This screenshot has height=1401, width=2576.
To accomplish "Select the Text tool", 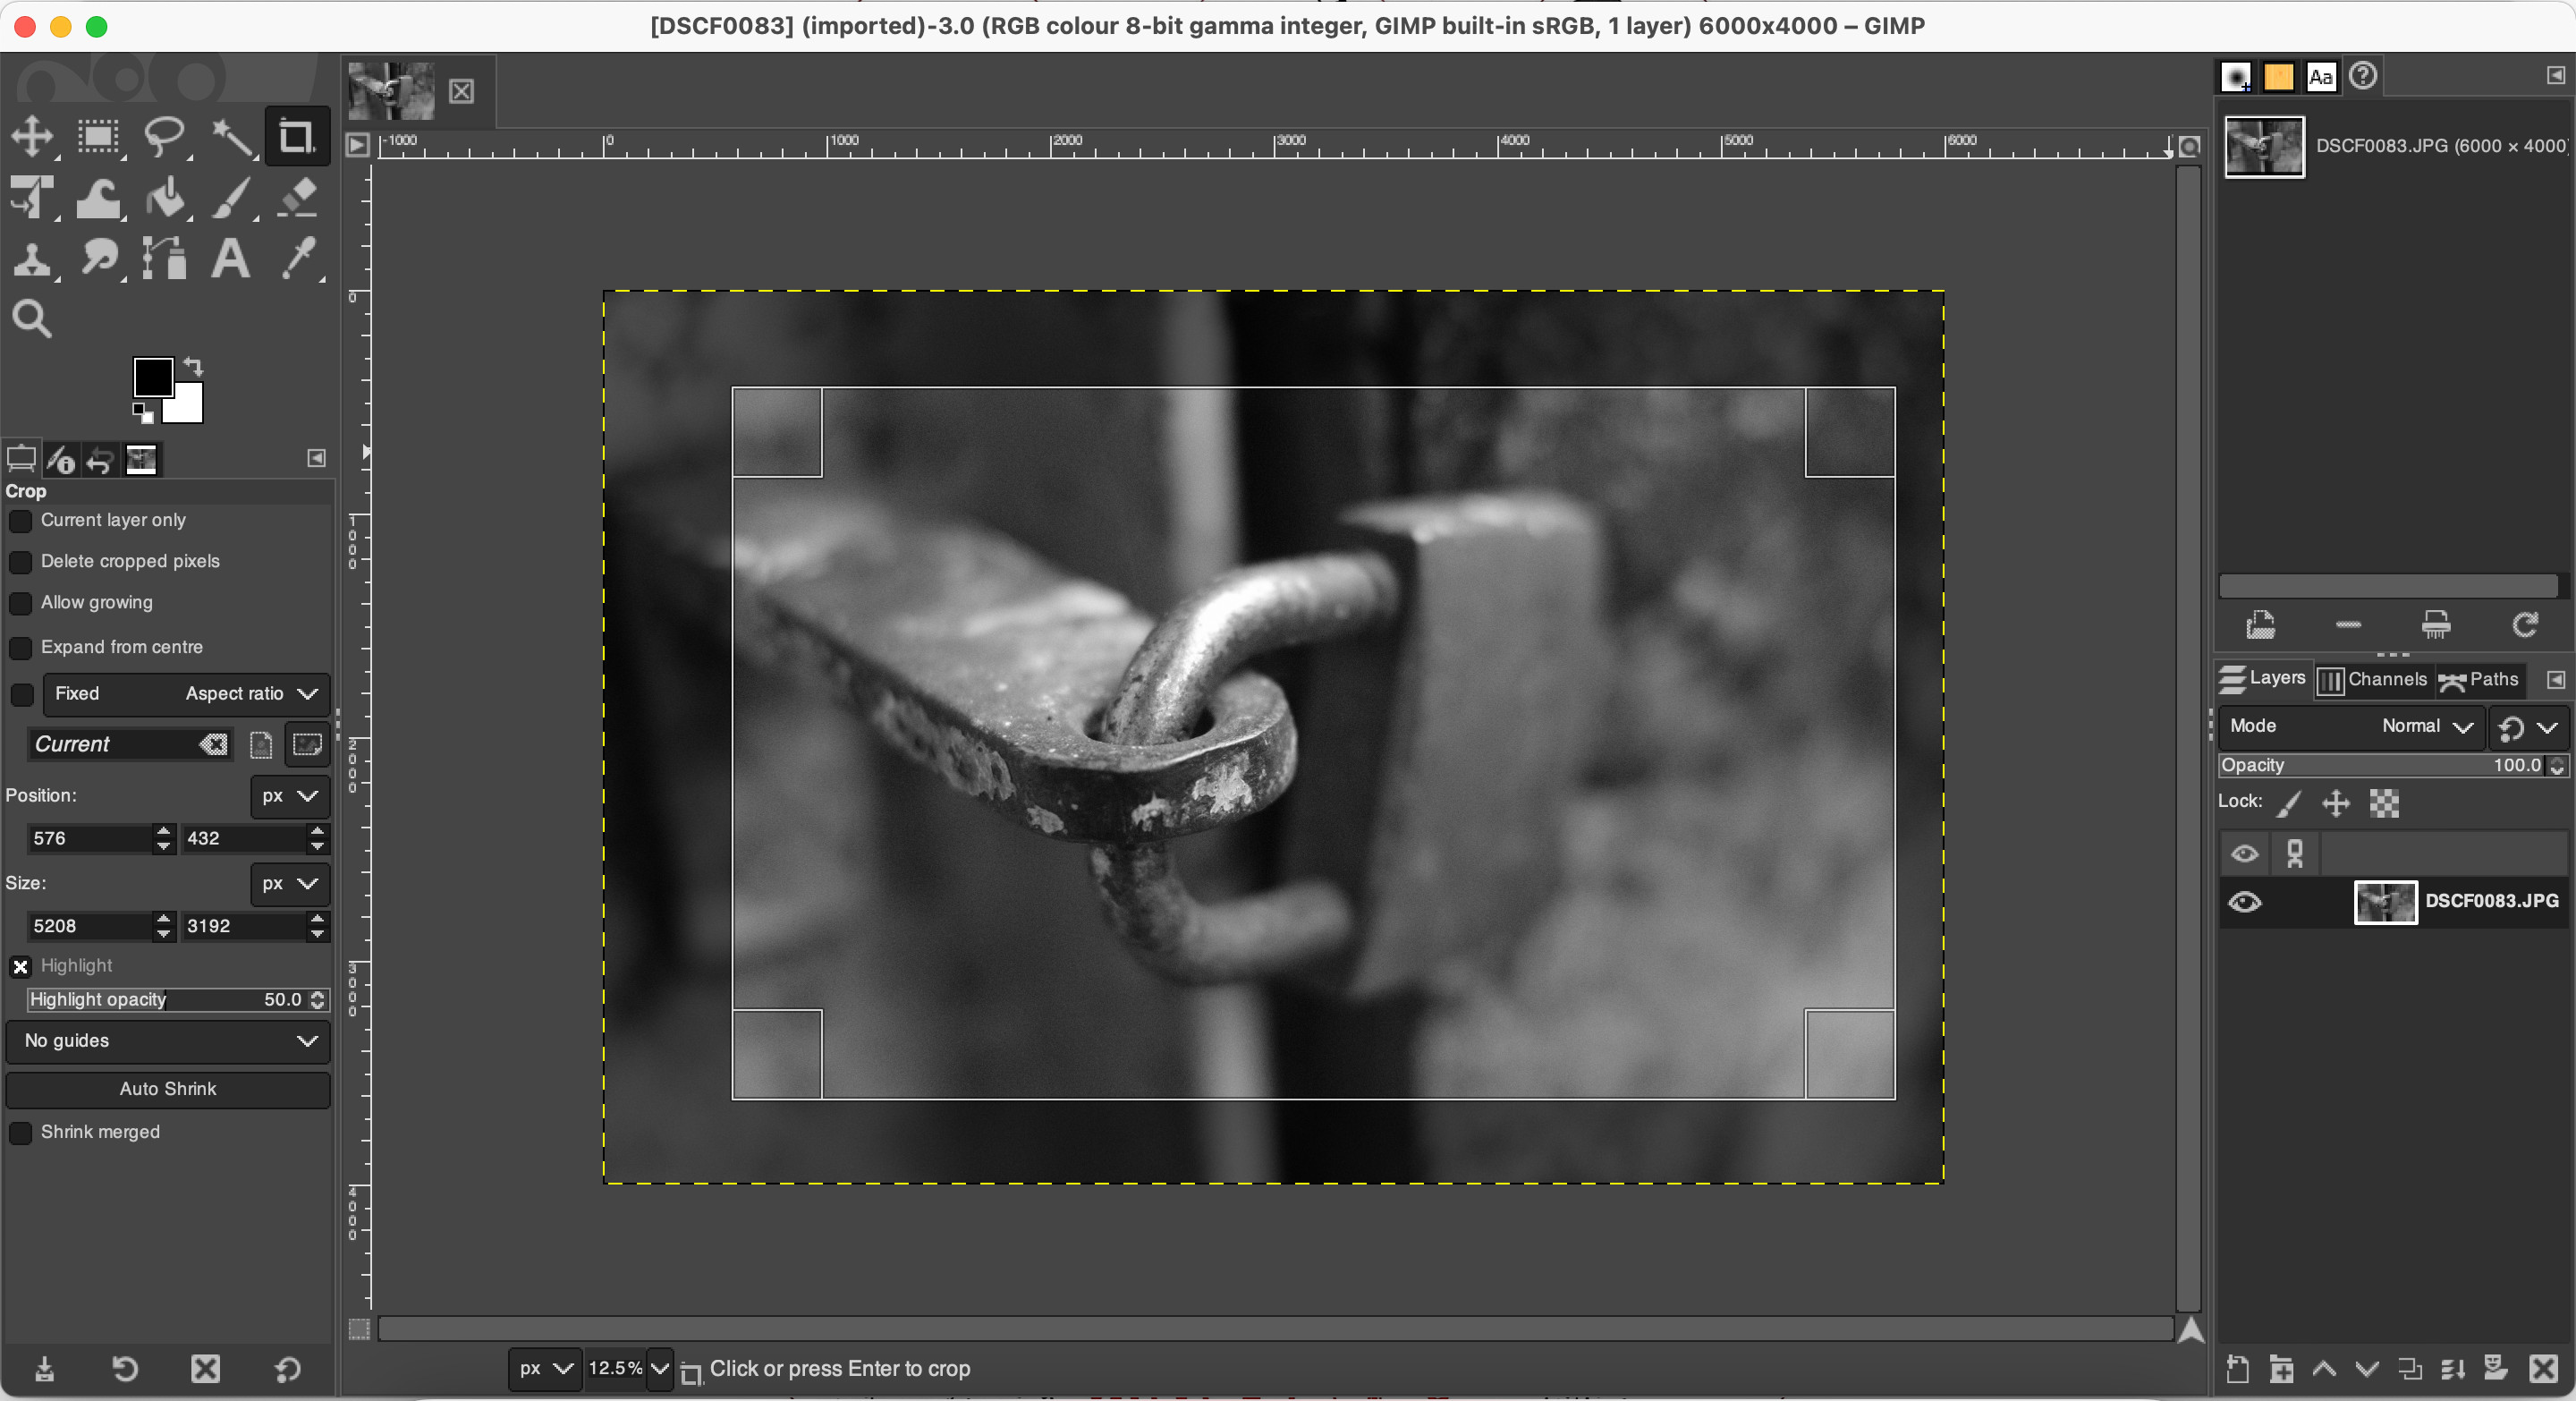I will (x=231, y=259).
